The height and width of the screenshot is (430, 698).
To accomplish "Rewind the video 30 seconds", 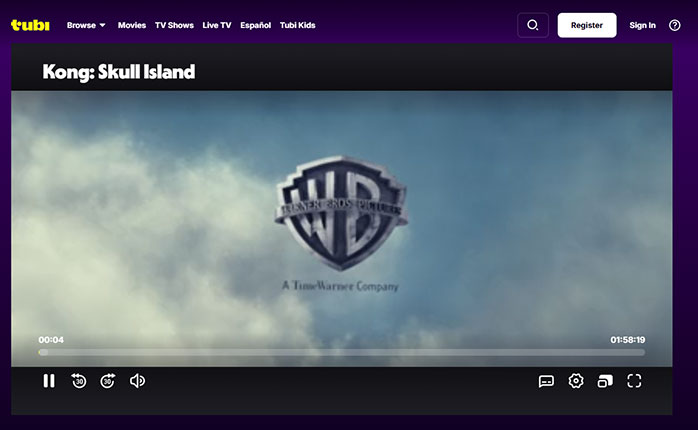I will coord(79,381).
